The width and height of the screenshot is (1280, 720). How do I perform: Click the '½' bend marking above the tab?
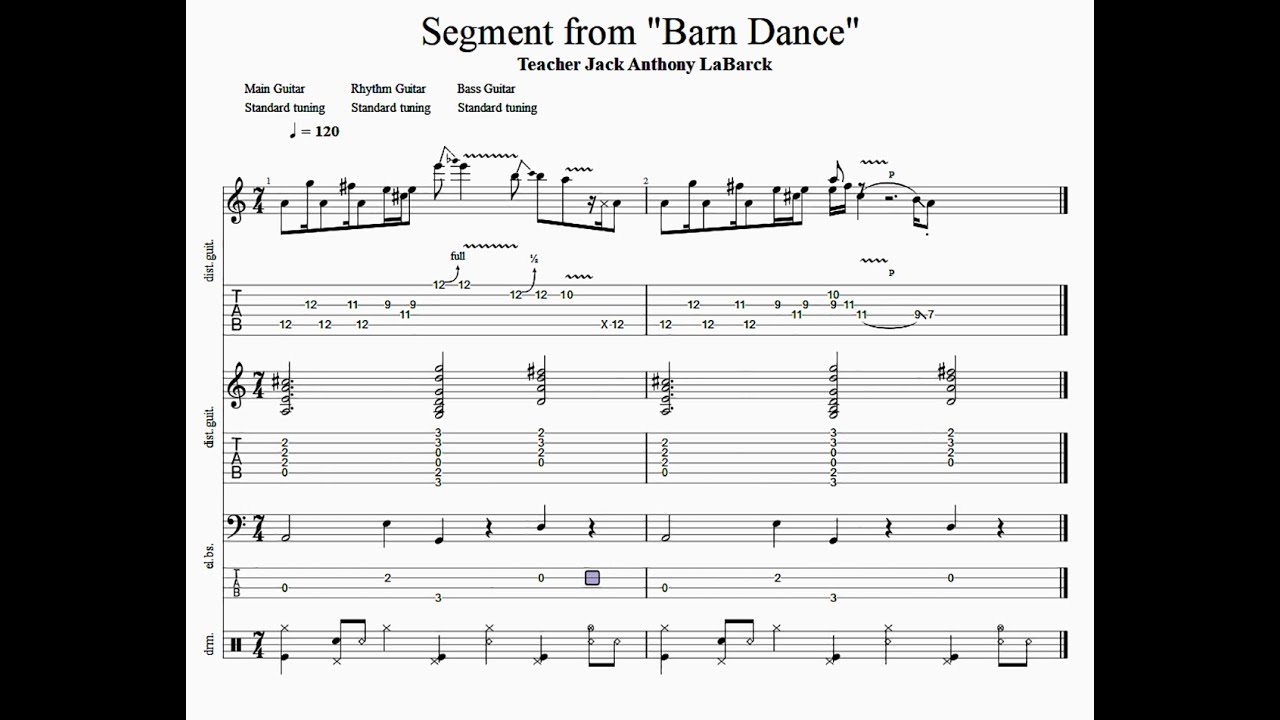[x=534, y=260]
